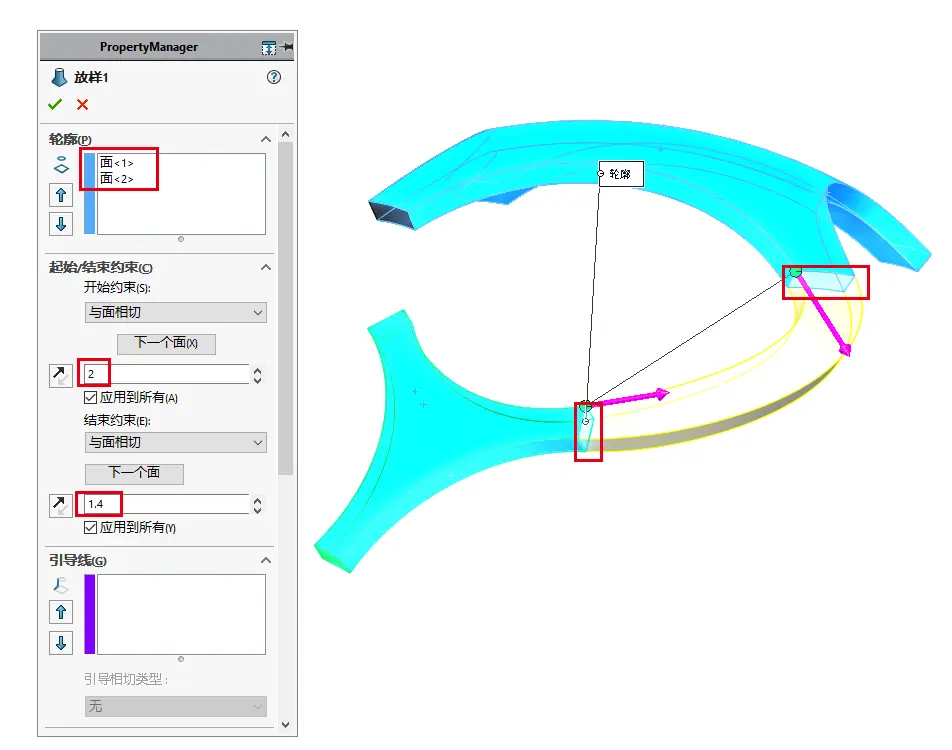Click inside the empty 引导线 selection box
Image resolution: width=952 pixels, height=750 pixels.
tap(181, 614)
